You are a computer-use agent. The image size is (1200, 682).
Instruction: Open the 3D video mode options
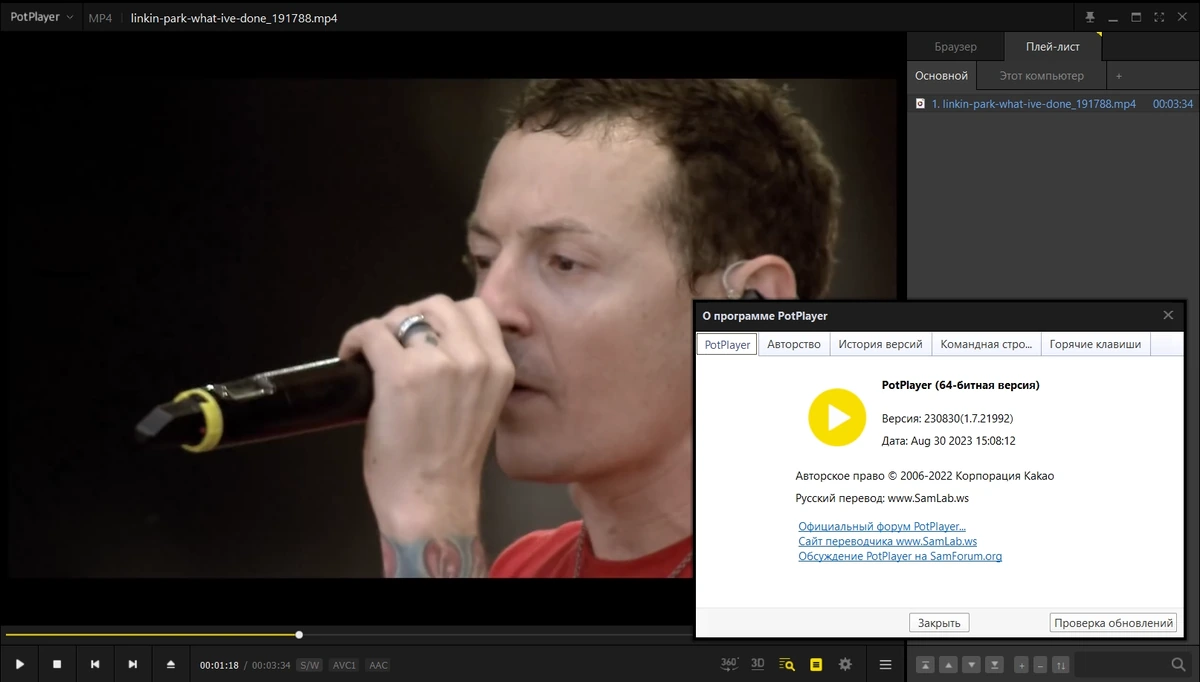tap(758, 664)
